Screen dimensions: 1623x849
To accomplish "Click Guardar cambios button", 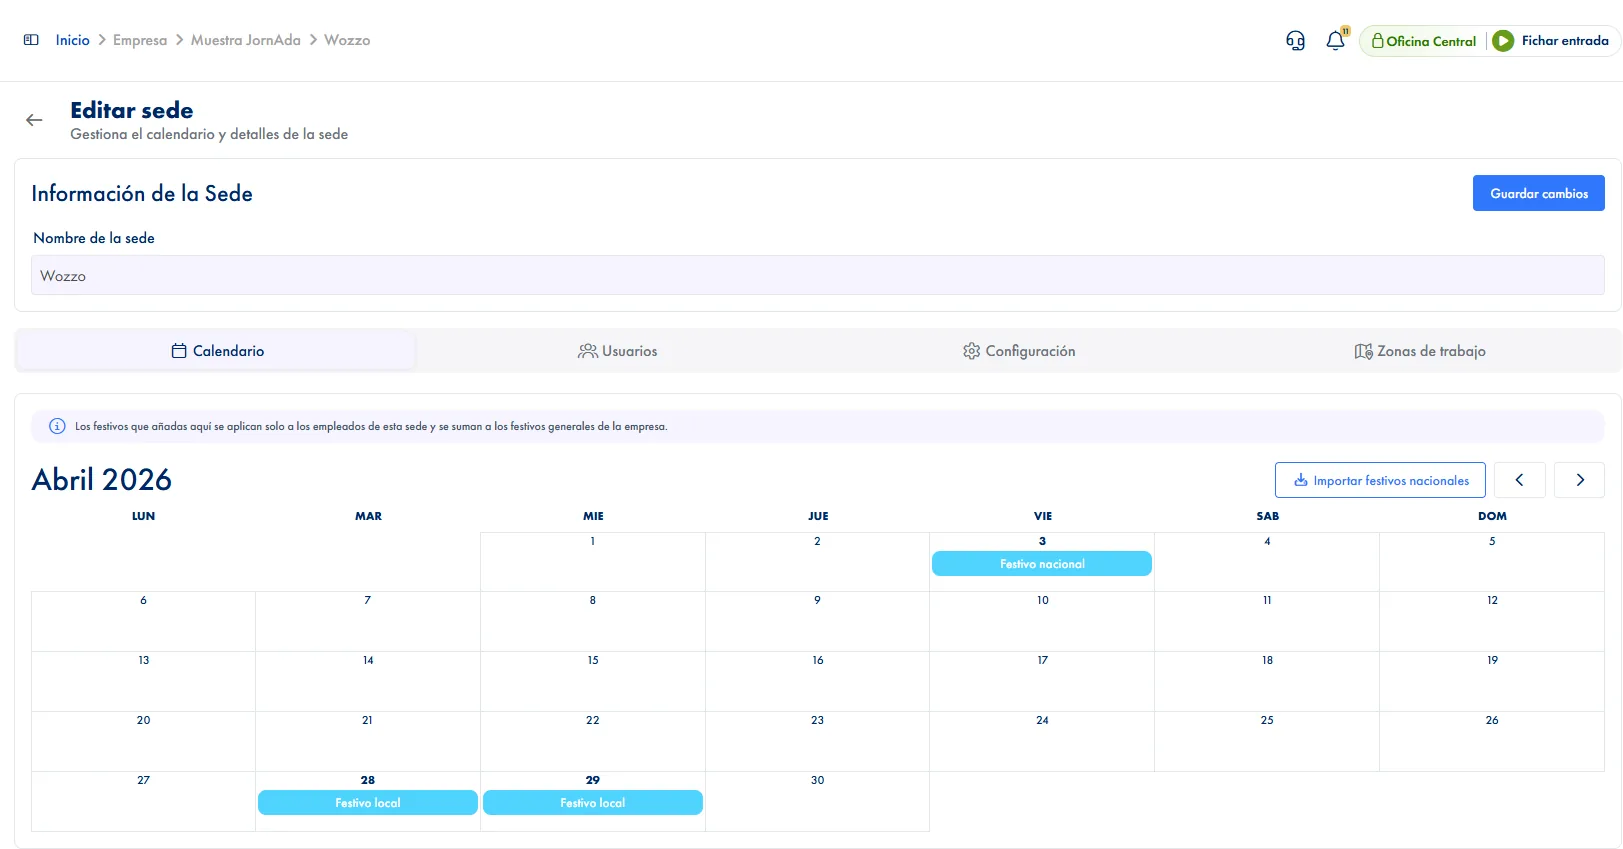I will click(x=1538, y=193).
